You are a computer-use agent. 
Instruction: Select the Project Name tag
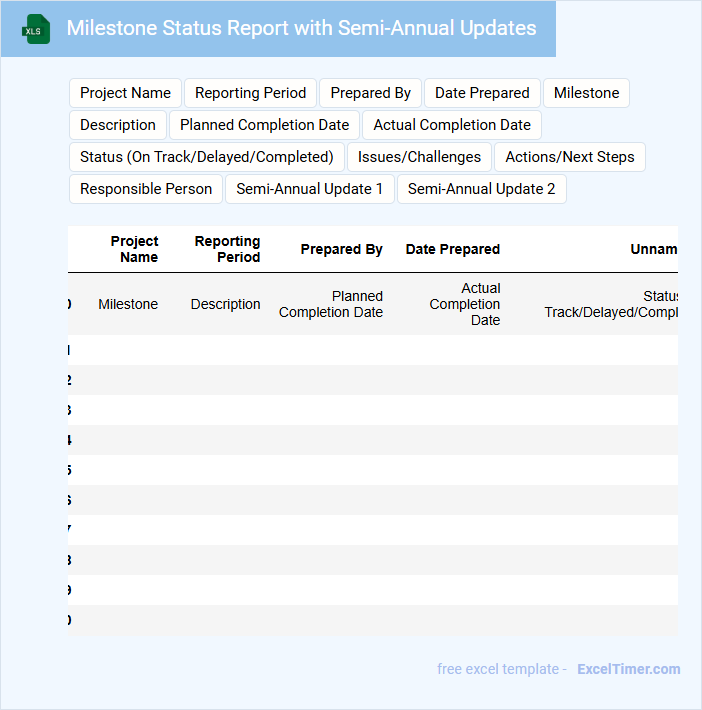(x=125, y=93)
